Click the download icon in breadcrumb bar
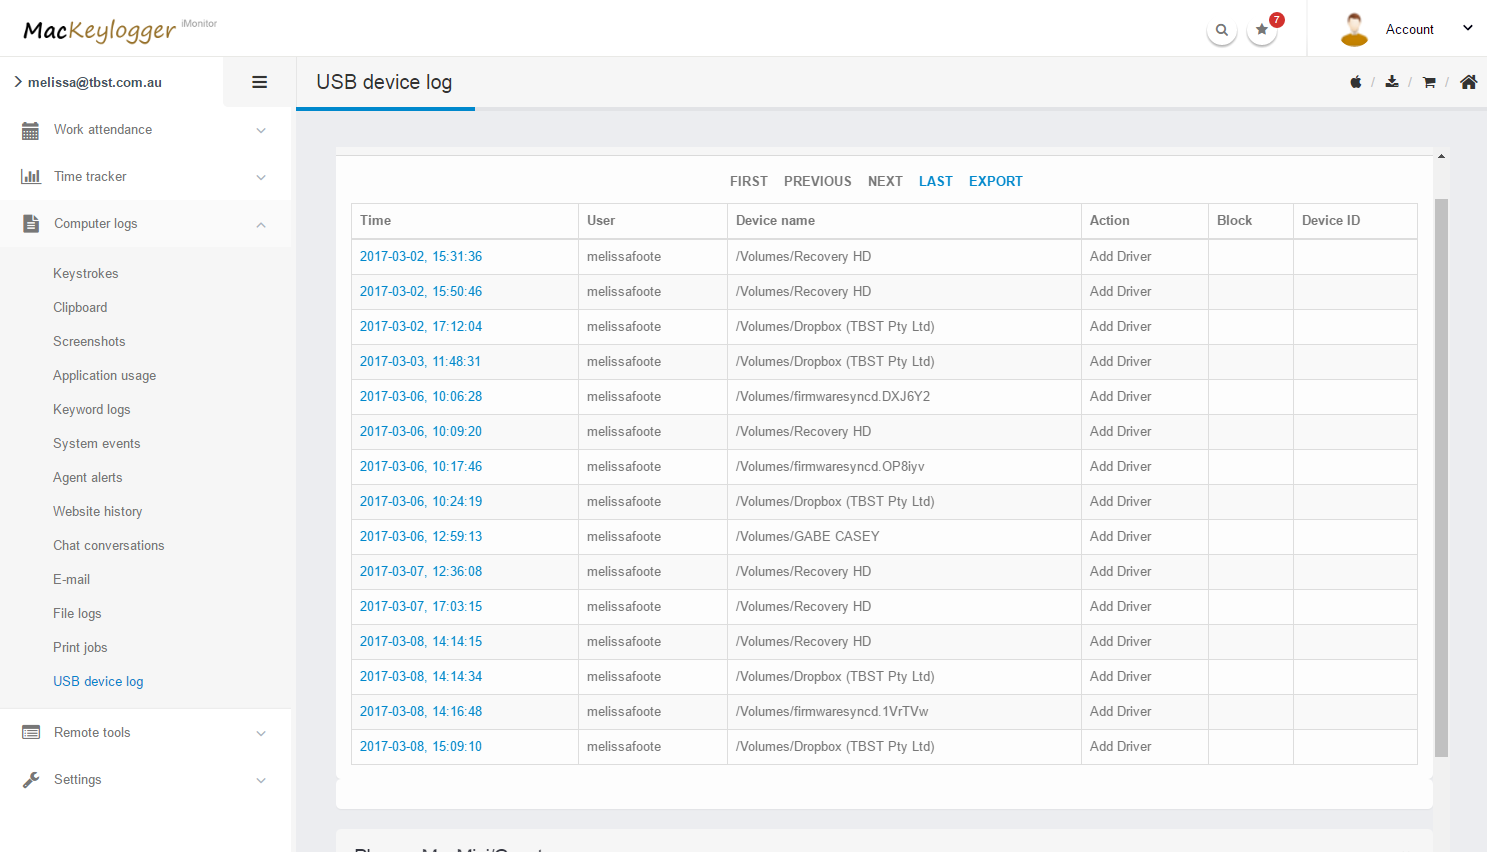Viewport: 1487px width, 852px height. point(1392,82)
